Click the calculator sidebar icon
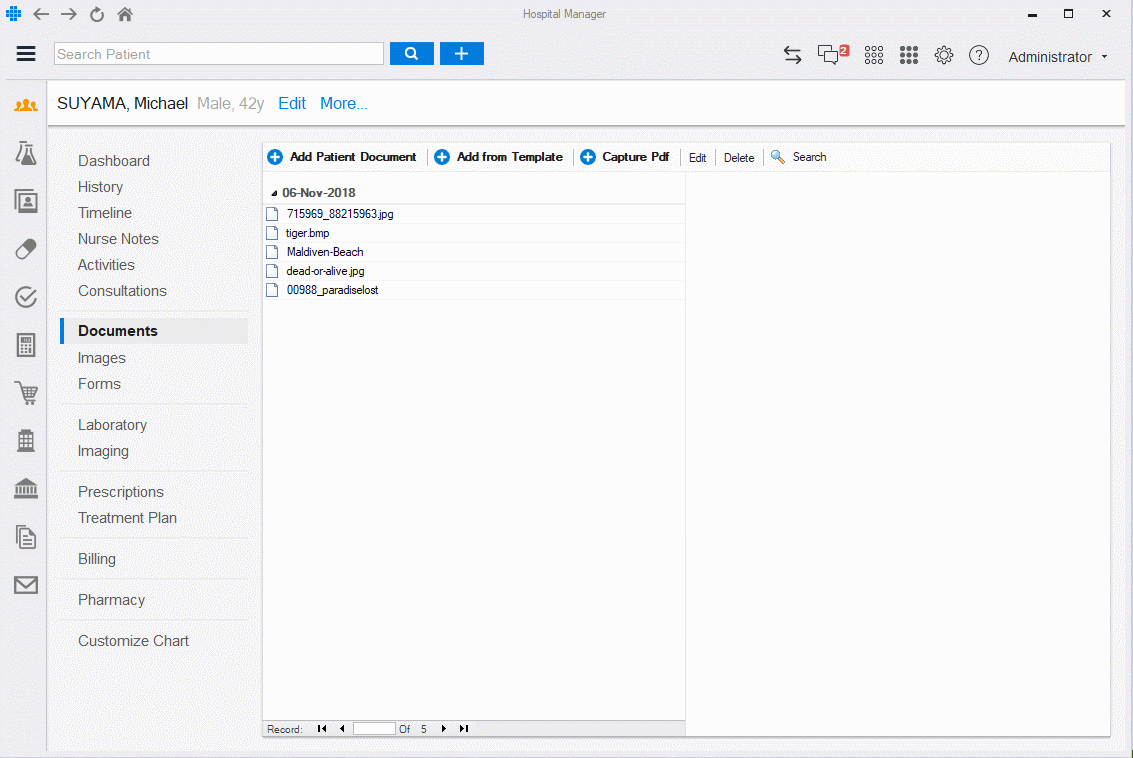 (x=26, y=345)
